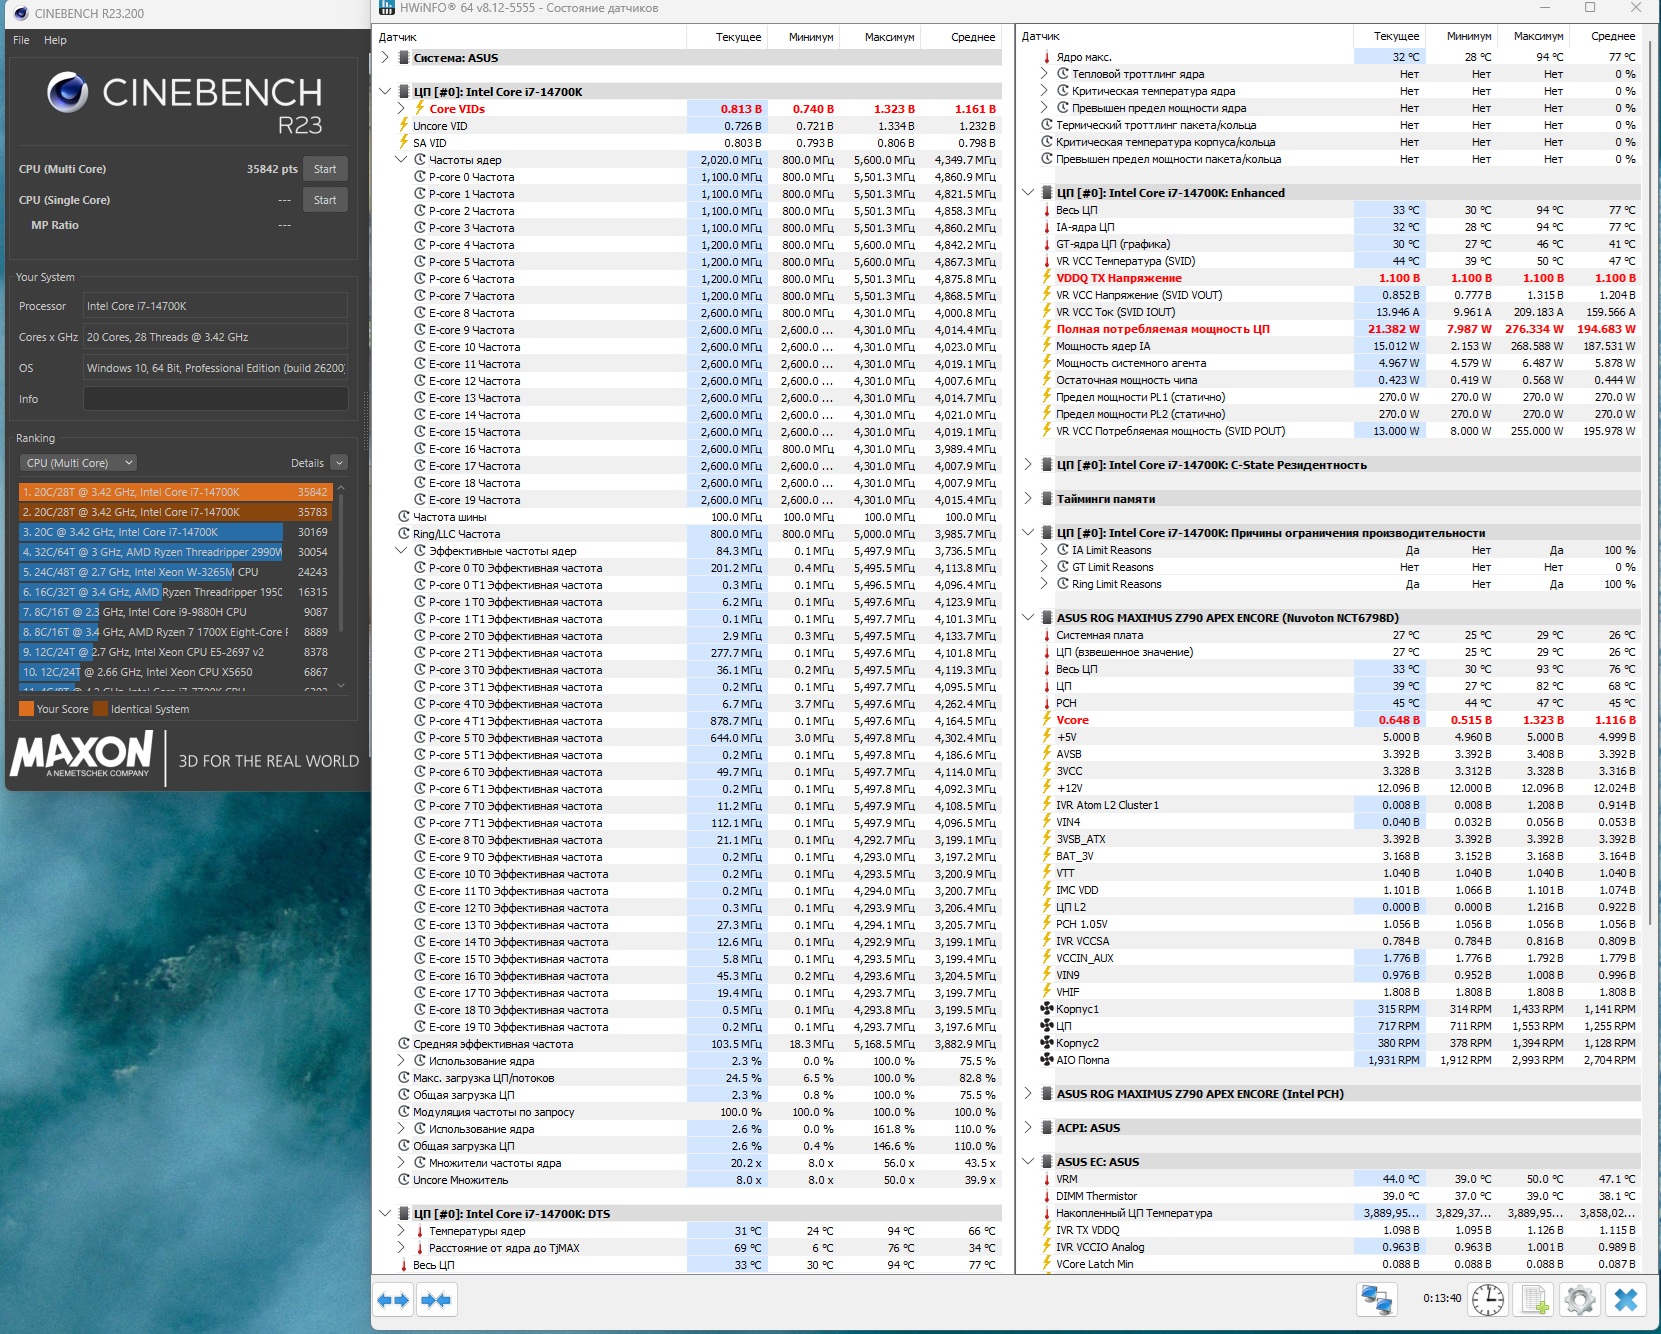Click the chip icon beside Система: ASUS

click(404, 57)
